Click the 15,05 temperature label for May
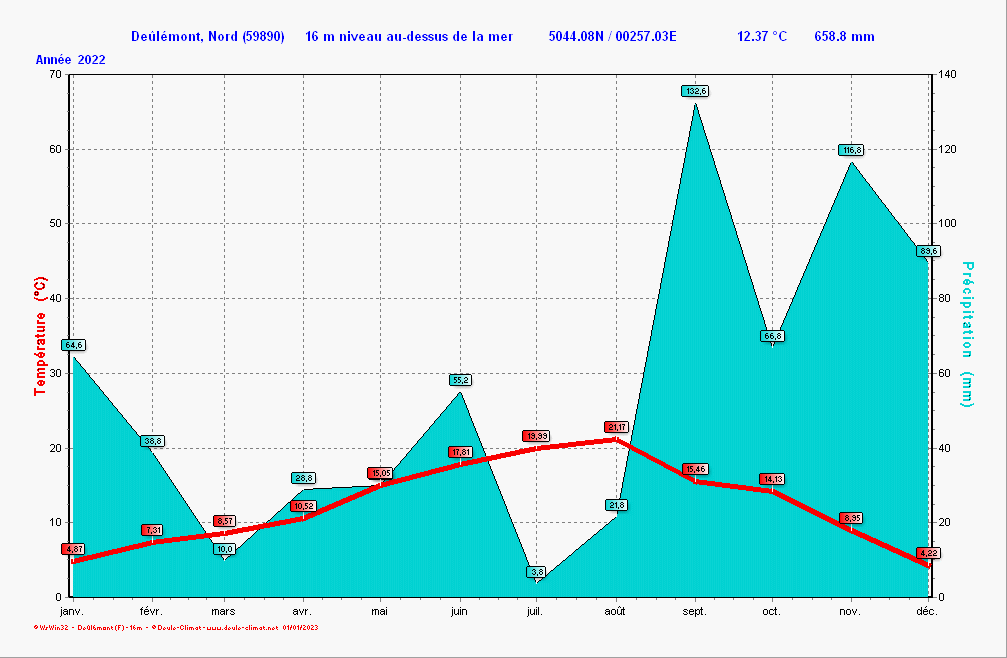Screen dimensions: 1007x658 click(380, 473)
